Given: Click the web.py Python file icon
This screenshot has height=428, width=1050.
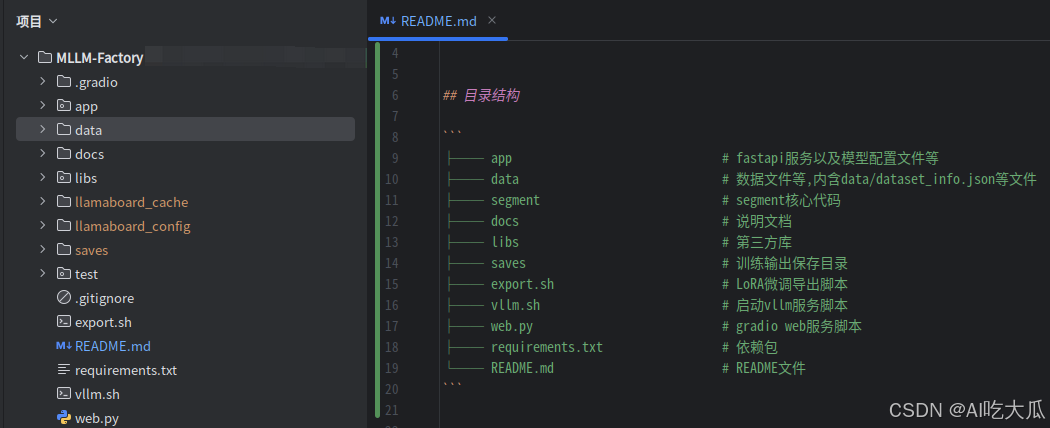Looking at the screenshot, I should coord(64,418).
